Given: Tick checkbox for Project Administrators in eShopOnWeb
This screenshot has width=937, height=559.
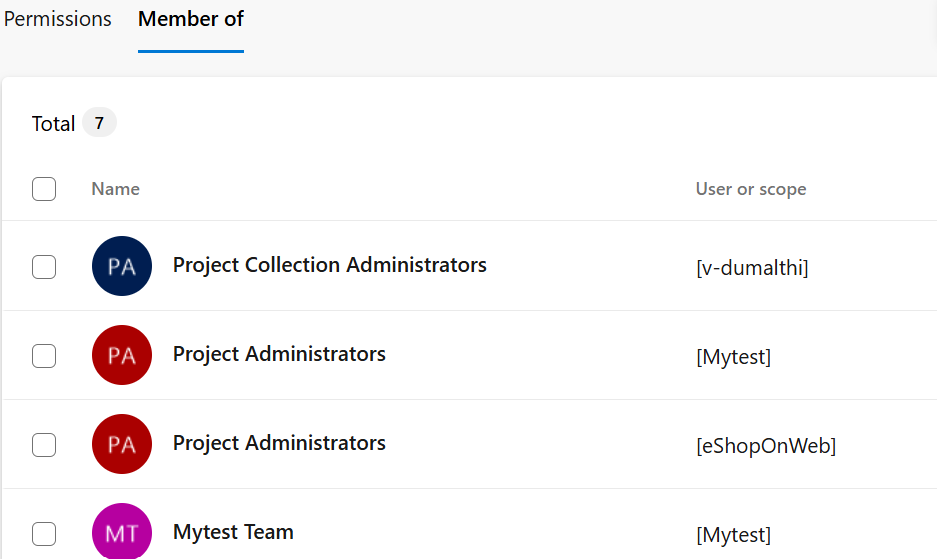Looking at the screenshot, I should 44,445.
